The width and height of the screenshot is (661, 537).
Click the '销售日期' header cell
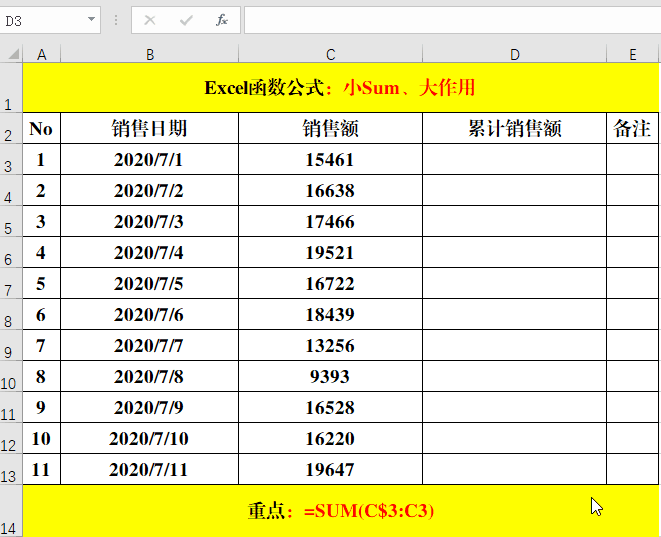[x=150, y=128]
